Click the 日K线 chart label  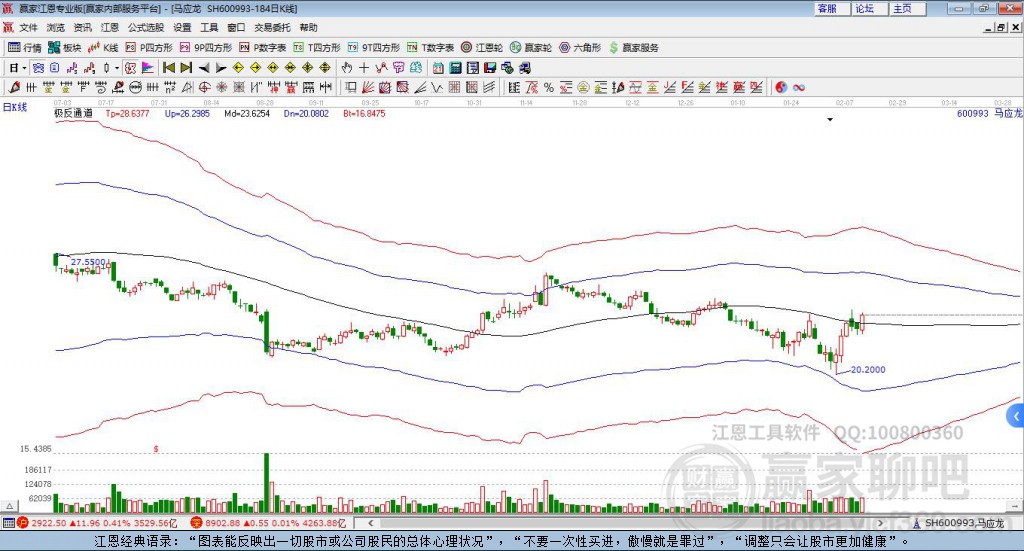point(15,107)
